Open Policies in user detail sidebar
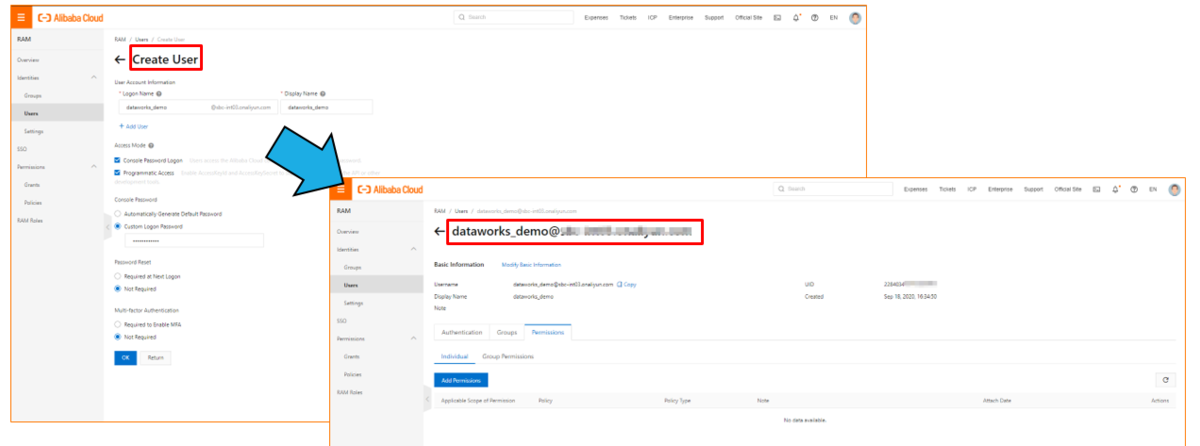 [353, 374]
